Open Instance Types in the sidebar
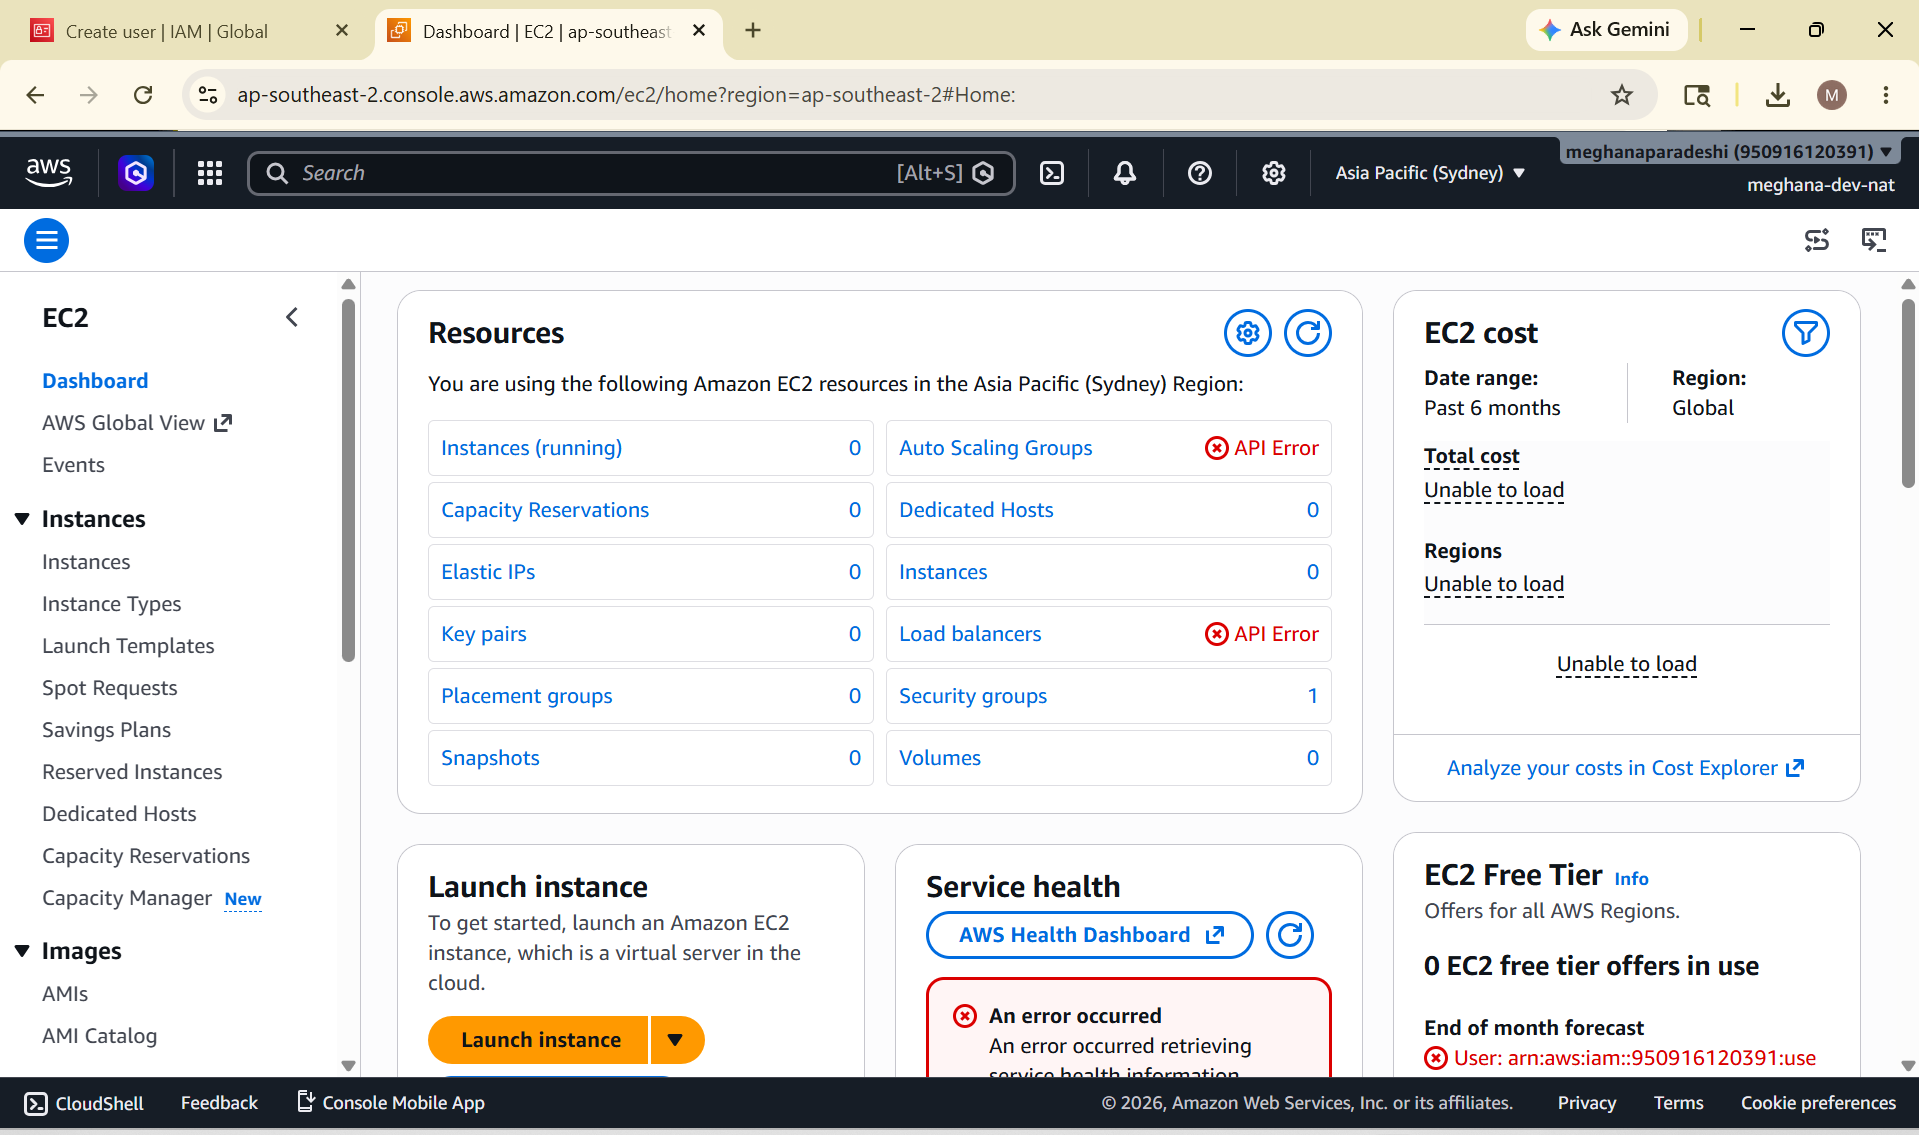The width and height of the screenshot is (1919, 1135). [112, 604]
